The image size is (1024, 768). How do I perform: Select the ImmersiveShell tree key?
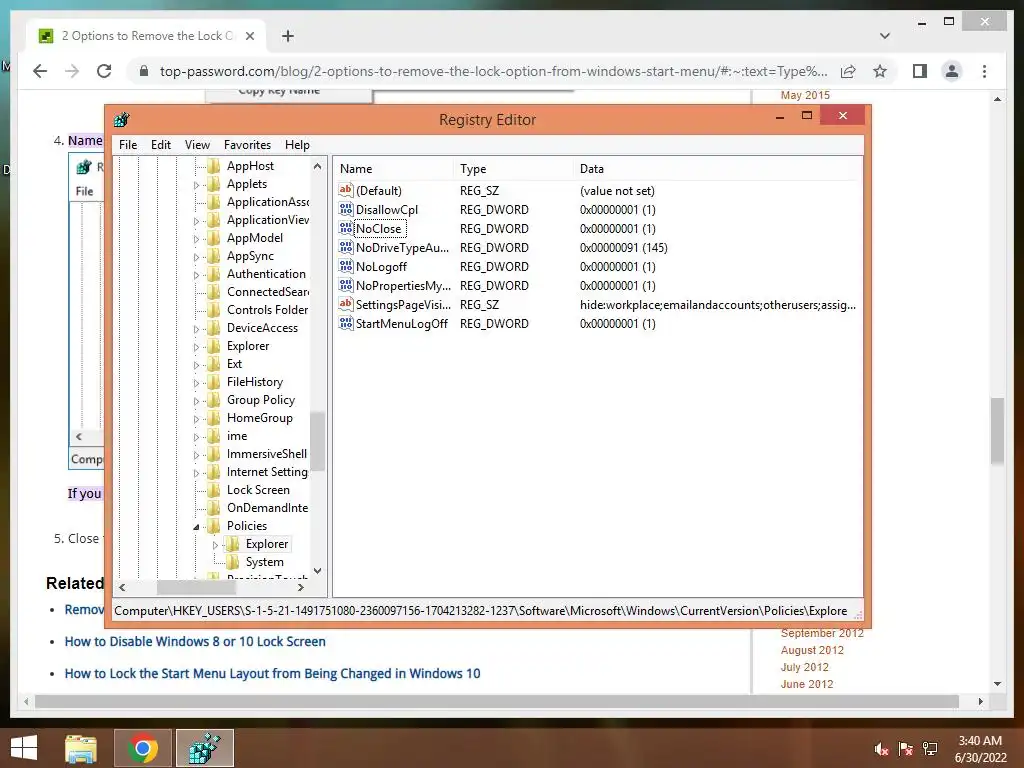point(266,454)
